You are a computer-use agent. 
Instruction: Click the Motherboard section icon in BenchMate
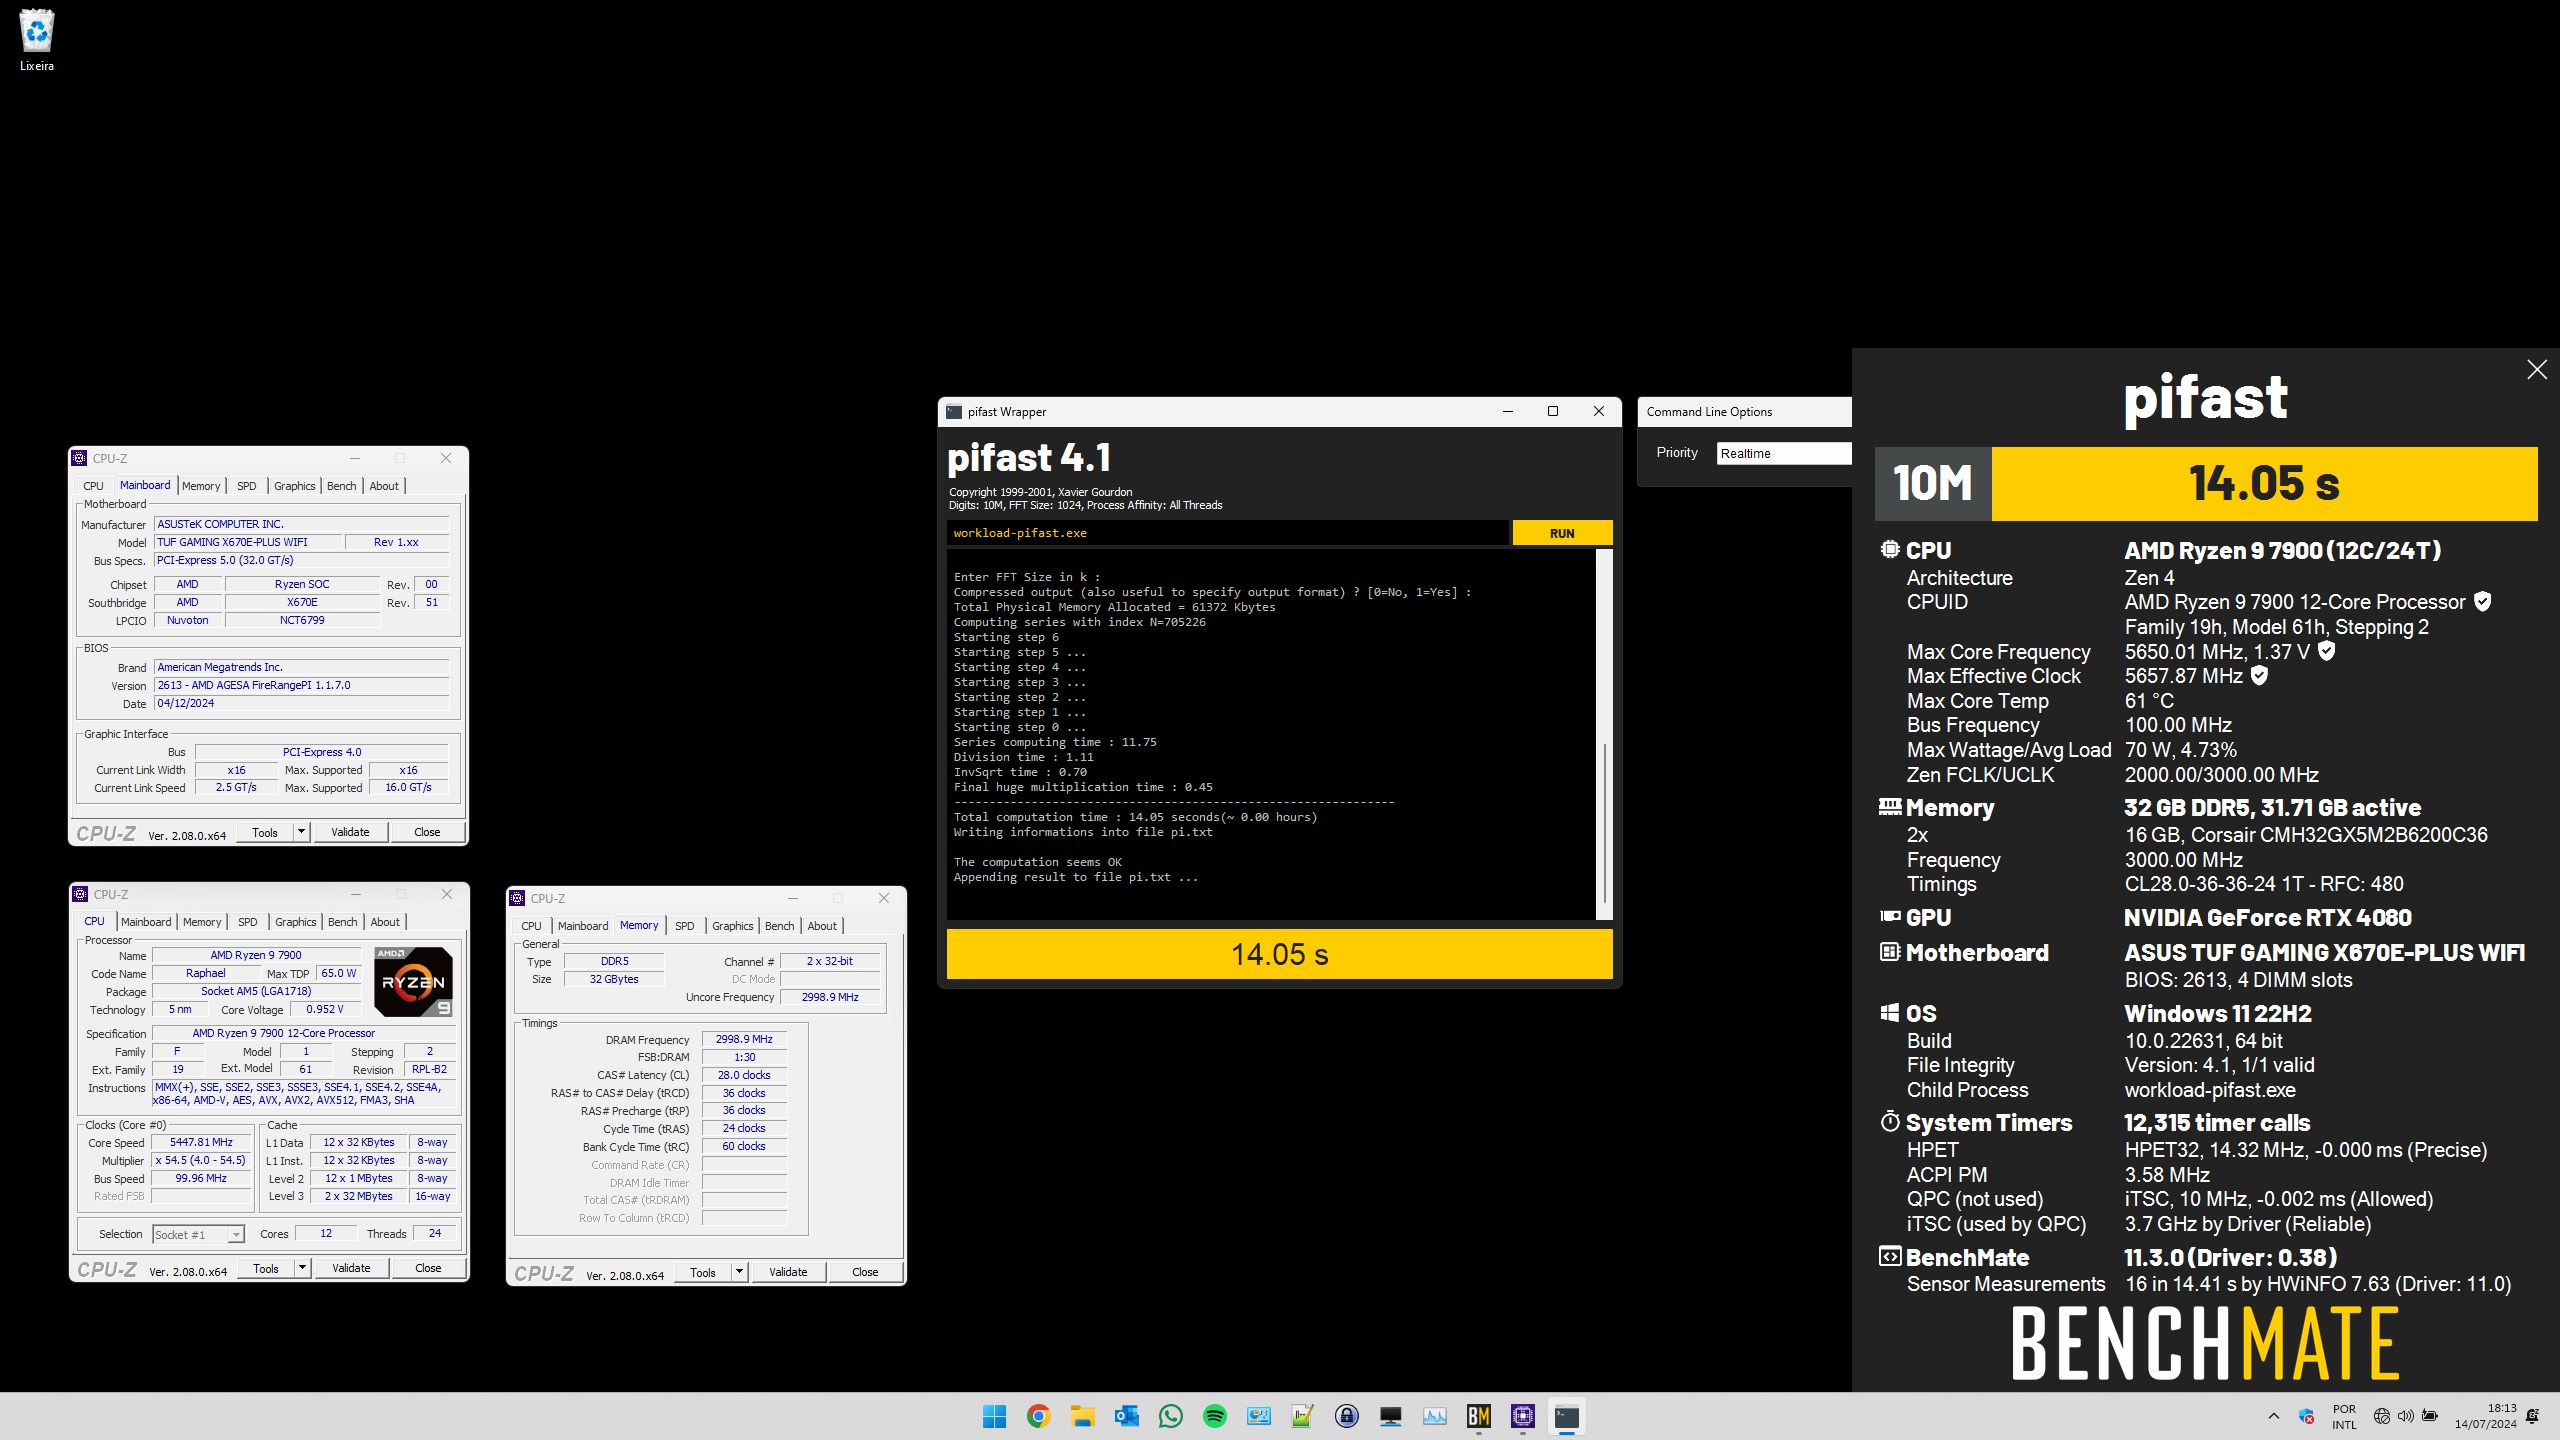(x=1890, y=952)
